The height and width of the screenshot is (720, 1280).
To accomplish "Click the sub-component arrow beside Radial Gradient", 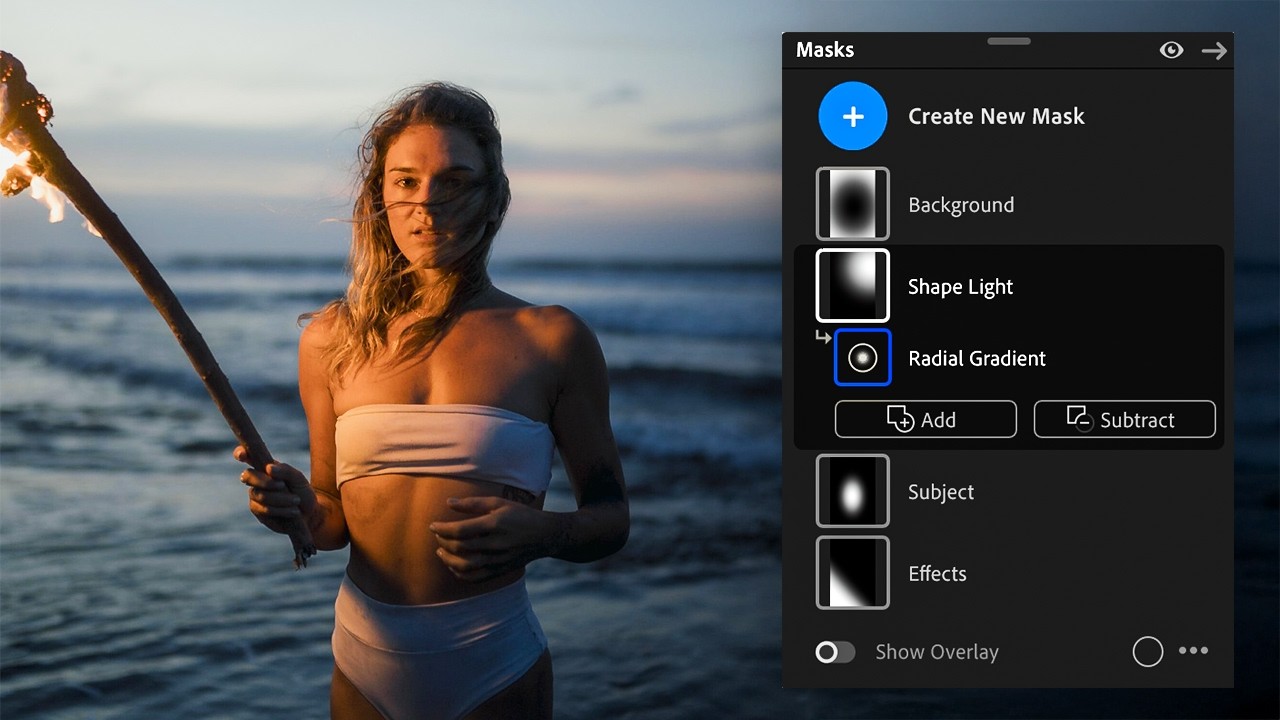I will pyautogui.click(x=823, y=337).
